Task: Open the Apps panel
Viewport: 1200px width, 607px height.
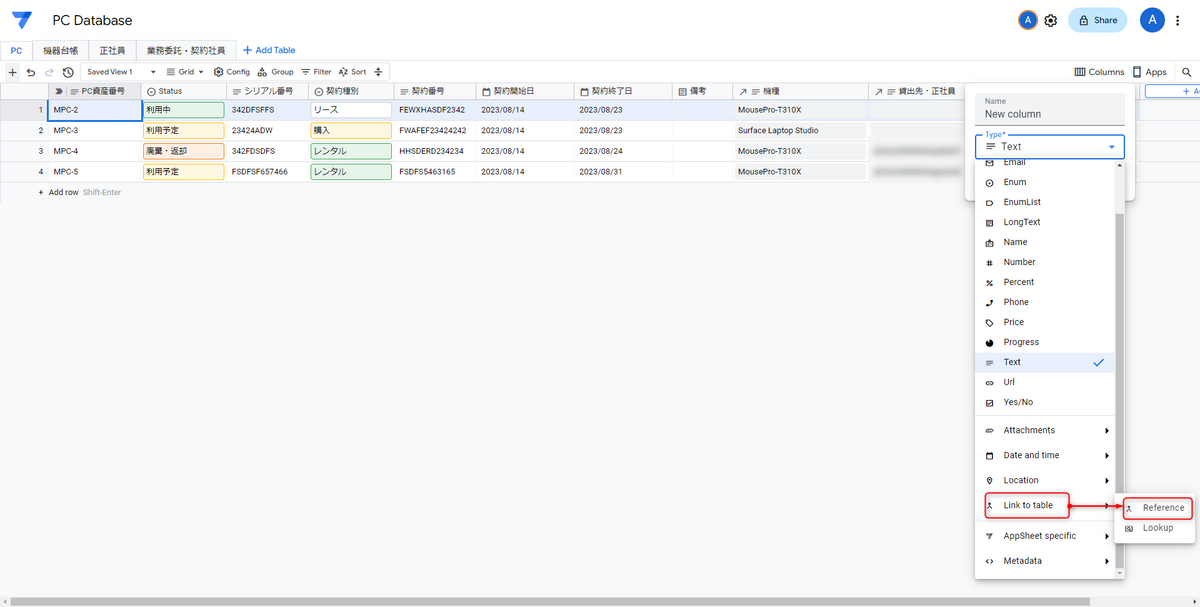Action: tap(1150, 72)
